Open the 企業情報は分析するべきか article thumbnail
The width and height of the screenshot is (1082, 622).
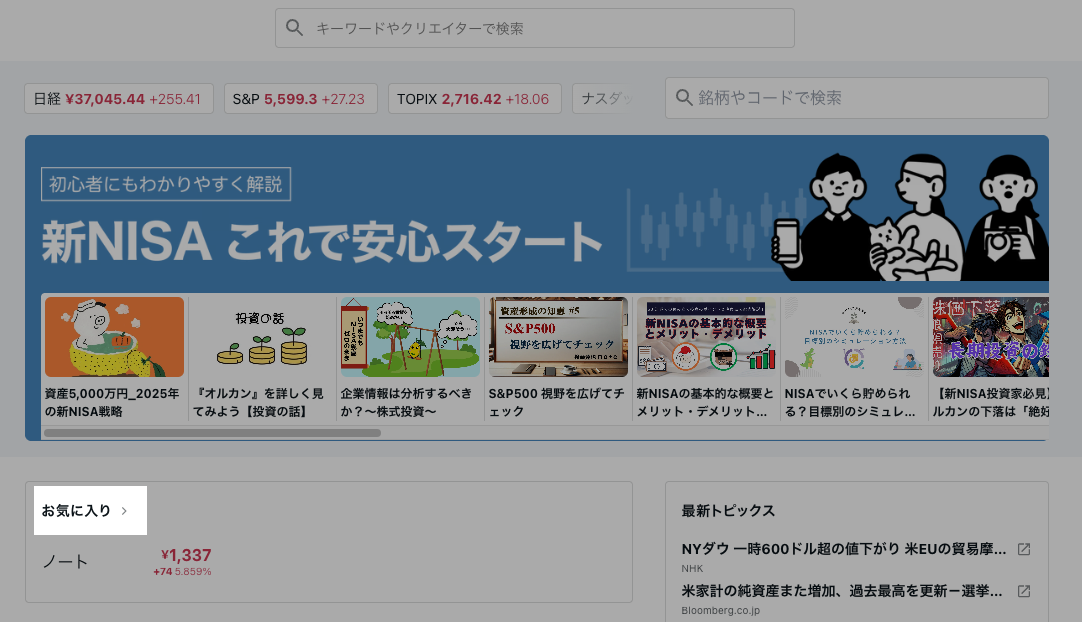click(410, 337)
